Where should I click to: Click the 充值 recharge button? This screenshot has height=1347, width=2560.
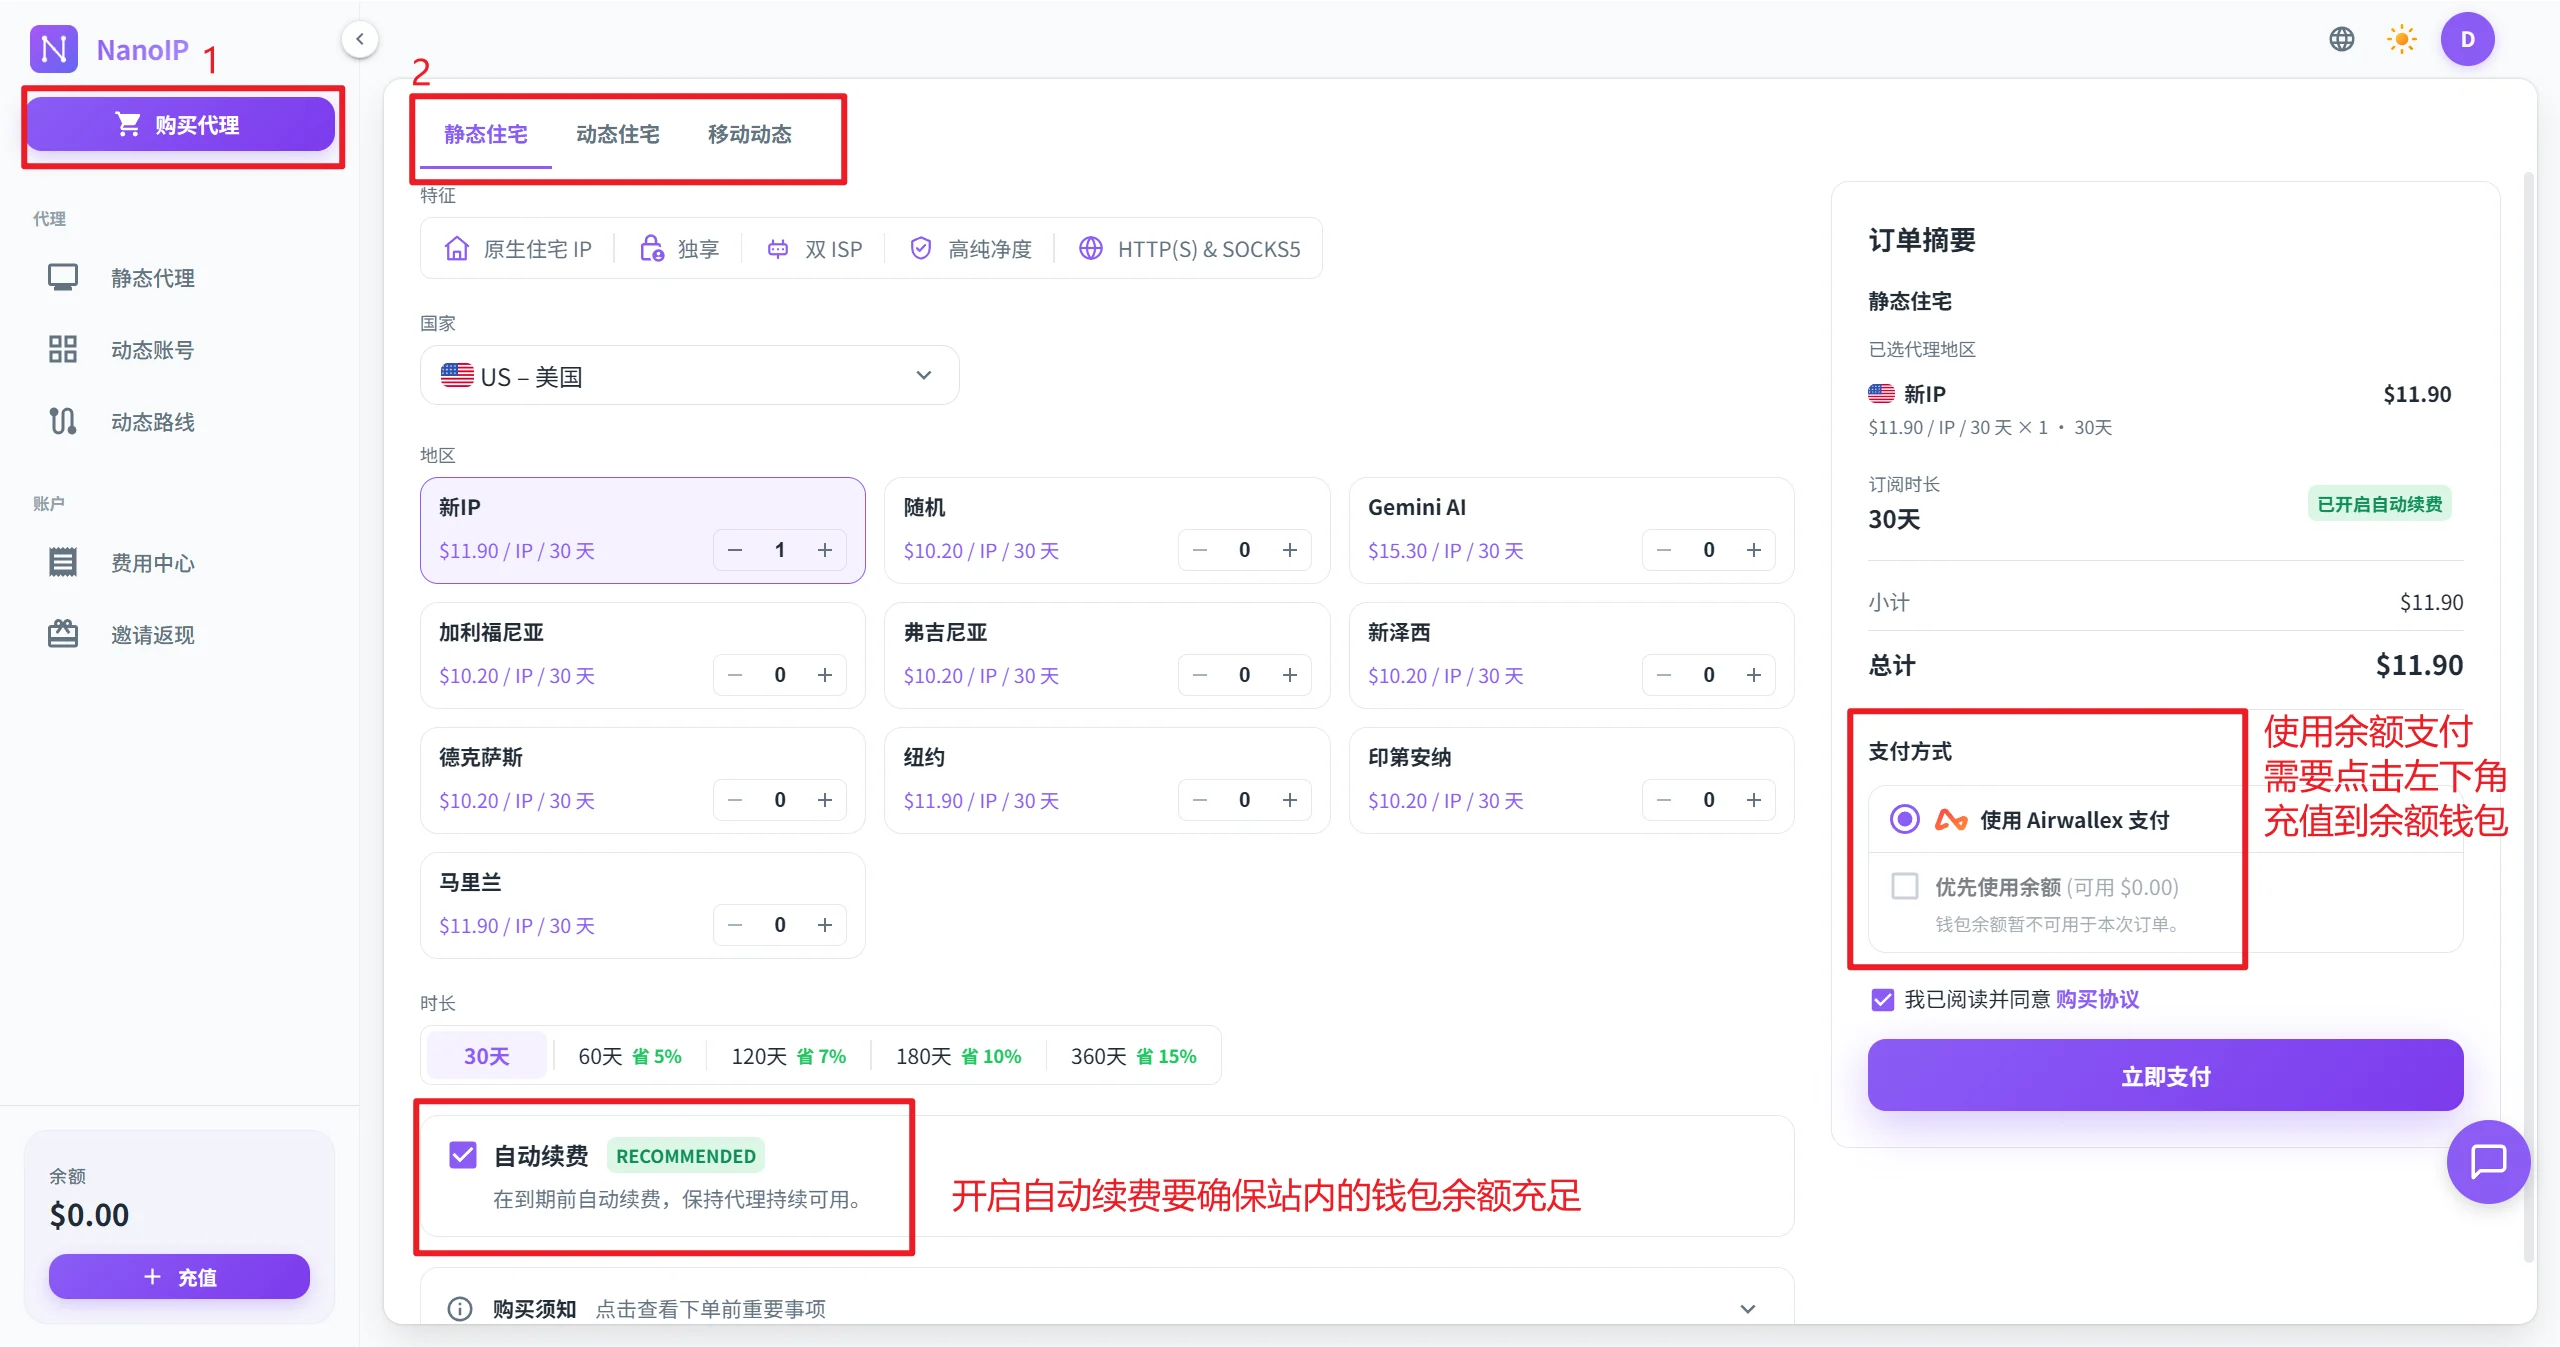180,1277
